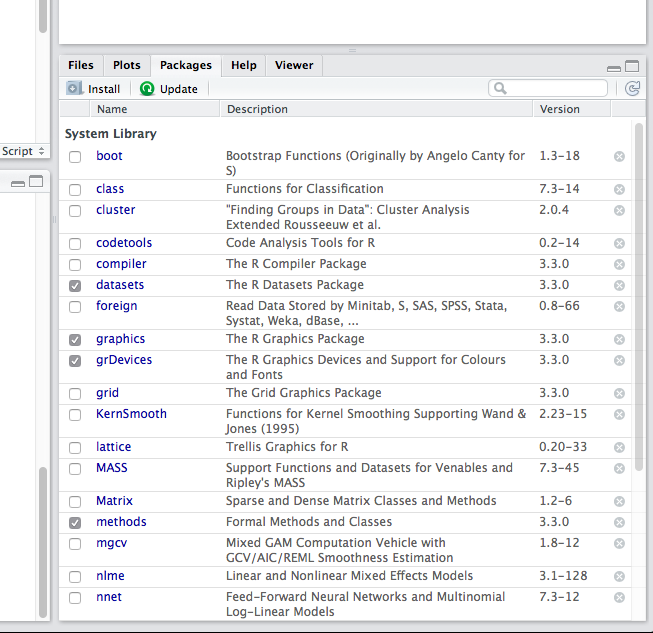Switch to the Plots tab

tap(126, 65)
